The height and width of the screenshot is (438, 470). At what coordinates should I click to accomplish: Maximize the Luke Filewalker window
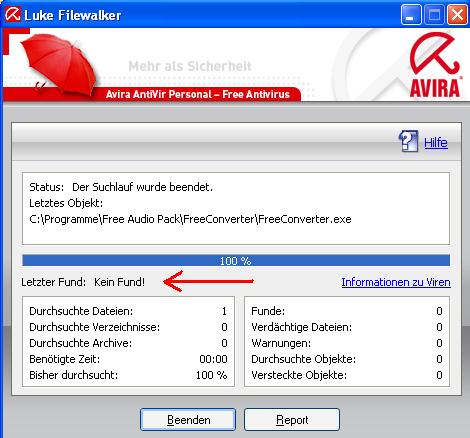(x=434, y=15)
